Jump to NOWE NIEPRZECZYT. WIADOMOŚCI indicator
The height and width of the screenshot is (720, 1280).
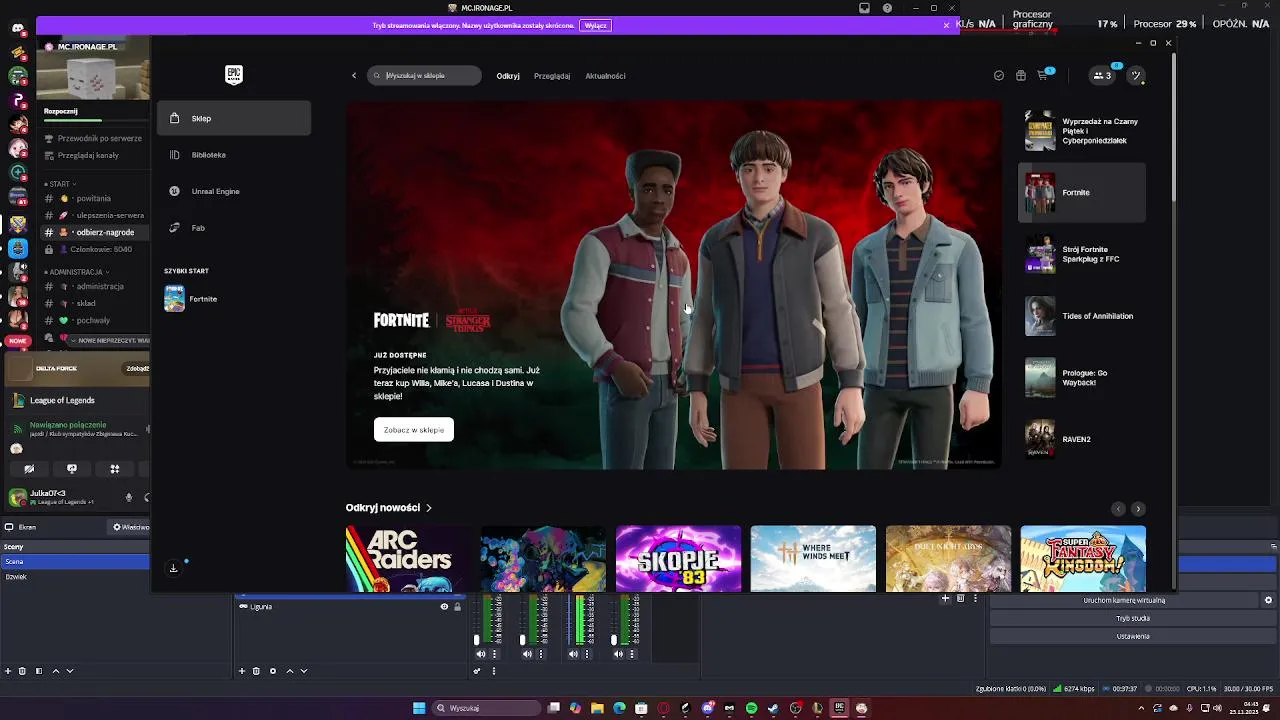point(107,341)
